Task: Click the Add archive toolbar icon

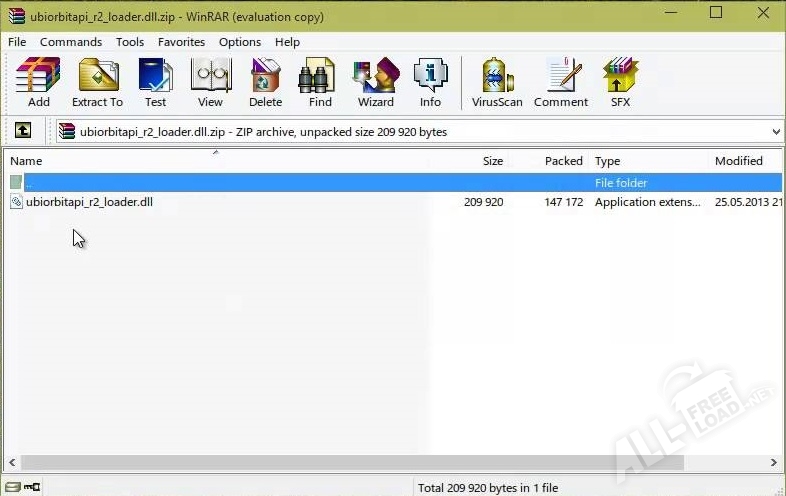Action: [38, 82]
